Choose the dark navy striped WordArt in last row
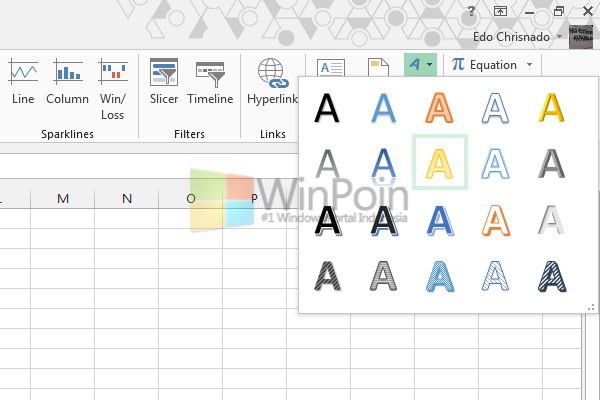The width and height of the screenshot is (600, 400). coord(552,276)
